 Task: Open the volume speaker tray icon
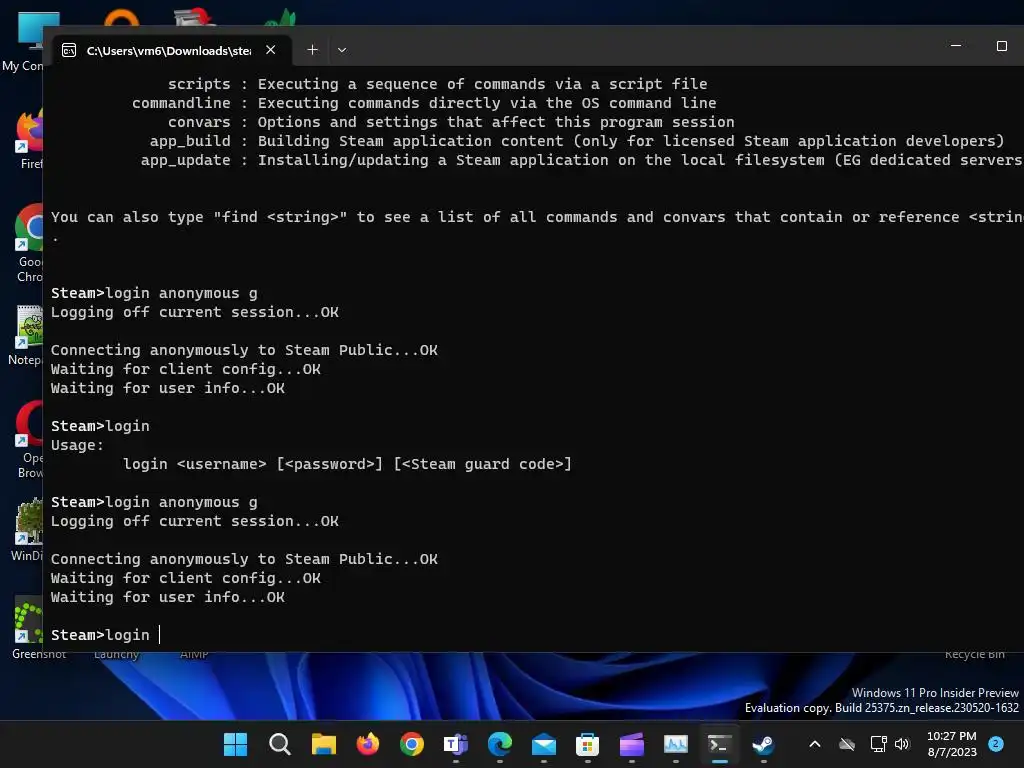pyautogui.click(x=902, y=744)
